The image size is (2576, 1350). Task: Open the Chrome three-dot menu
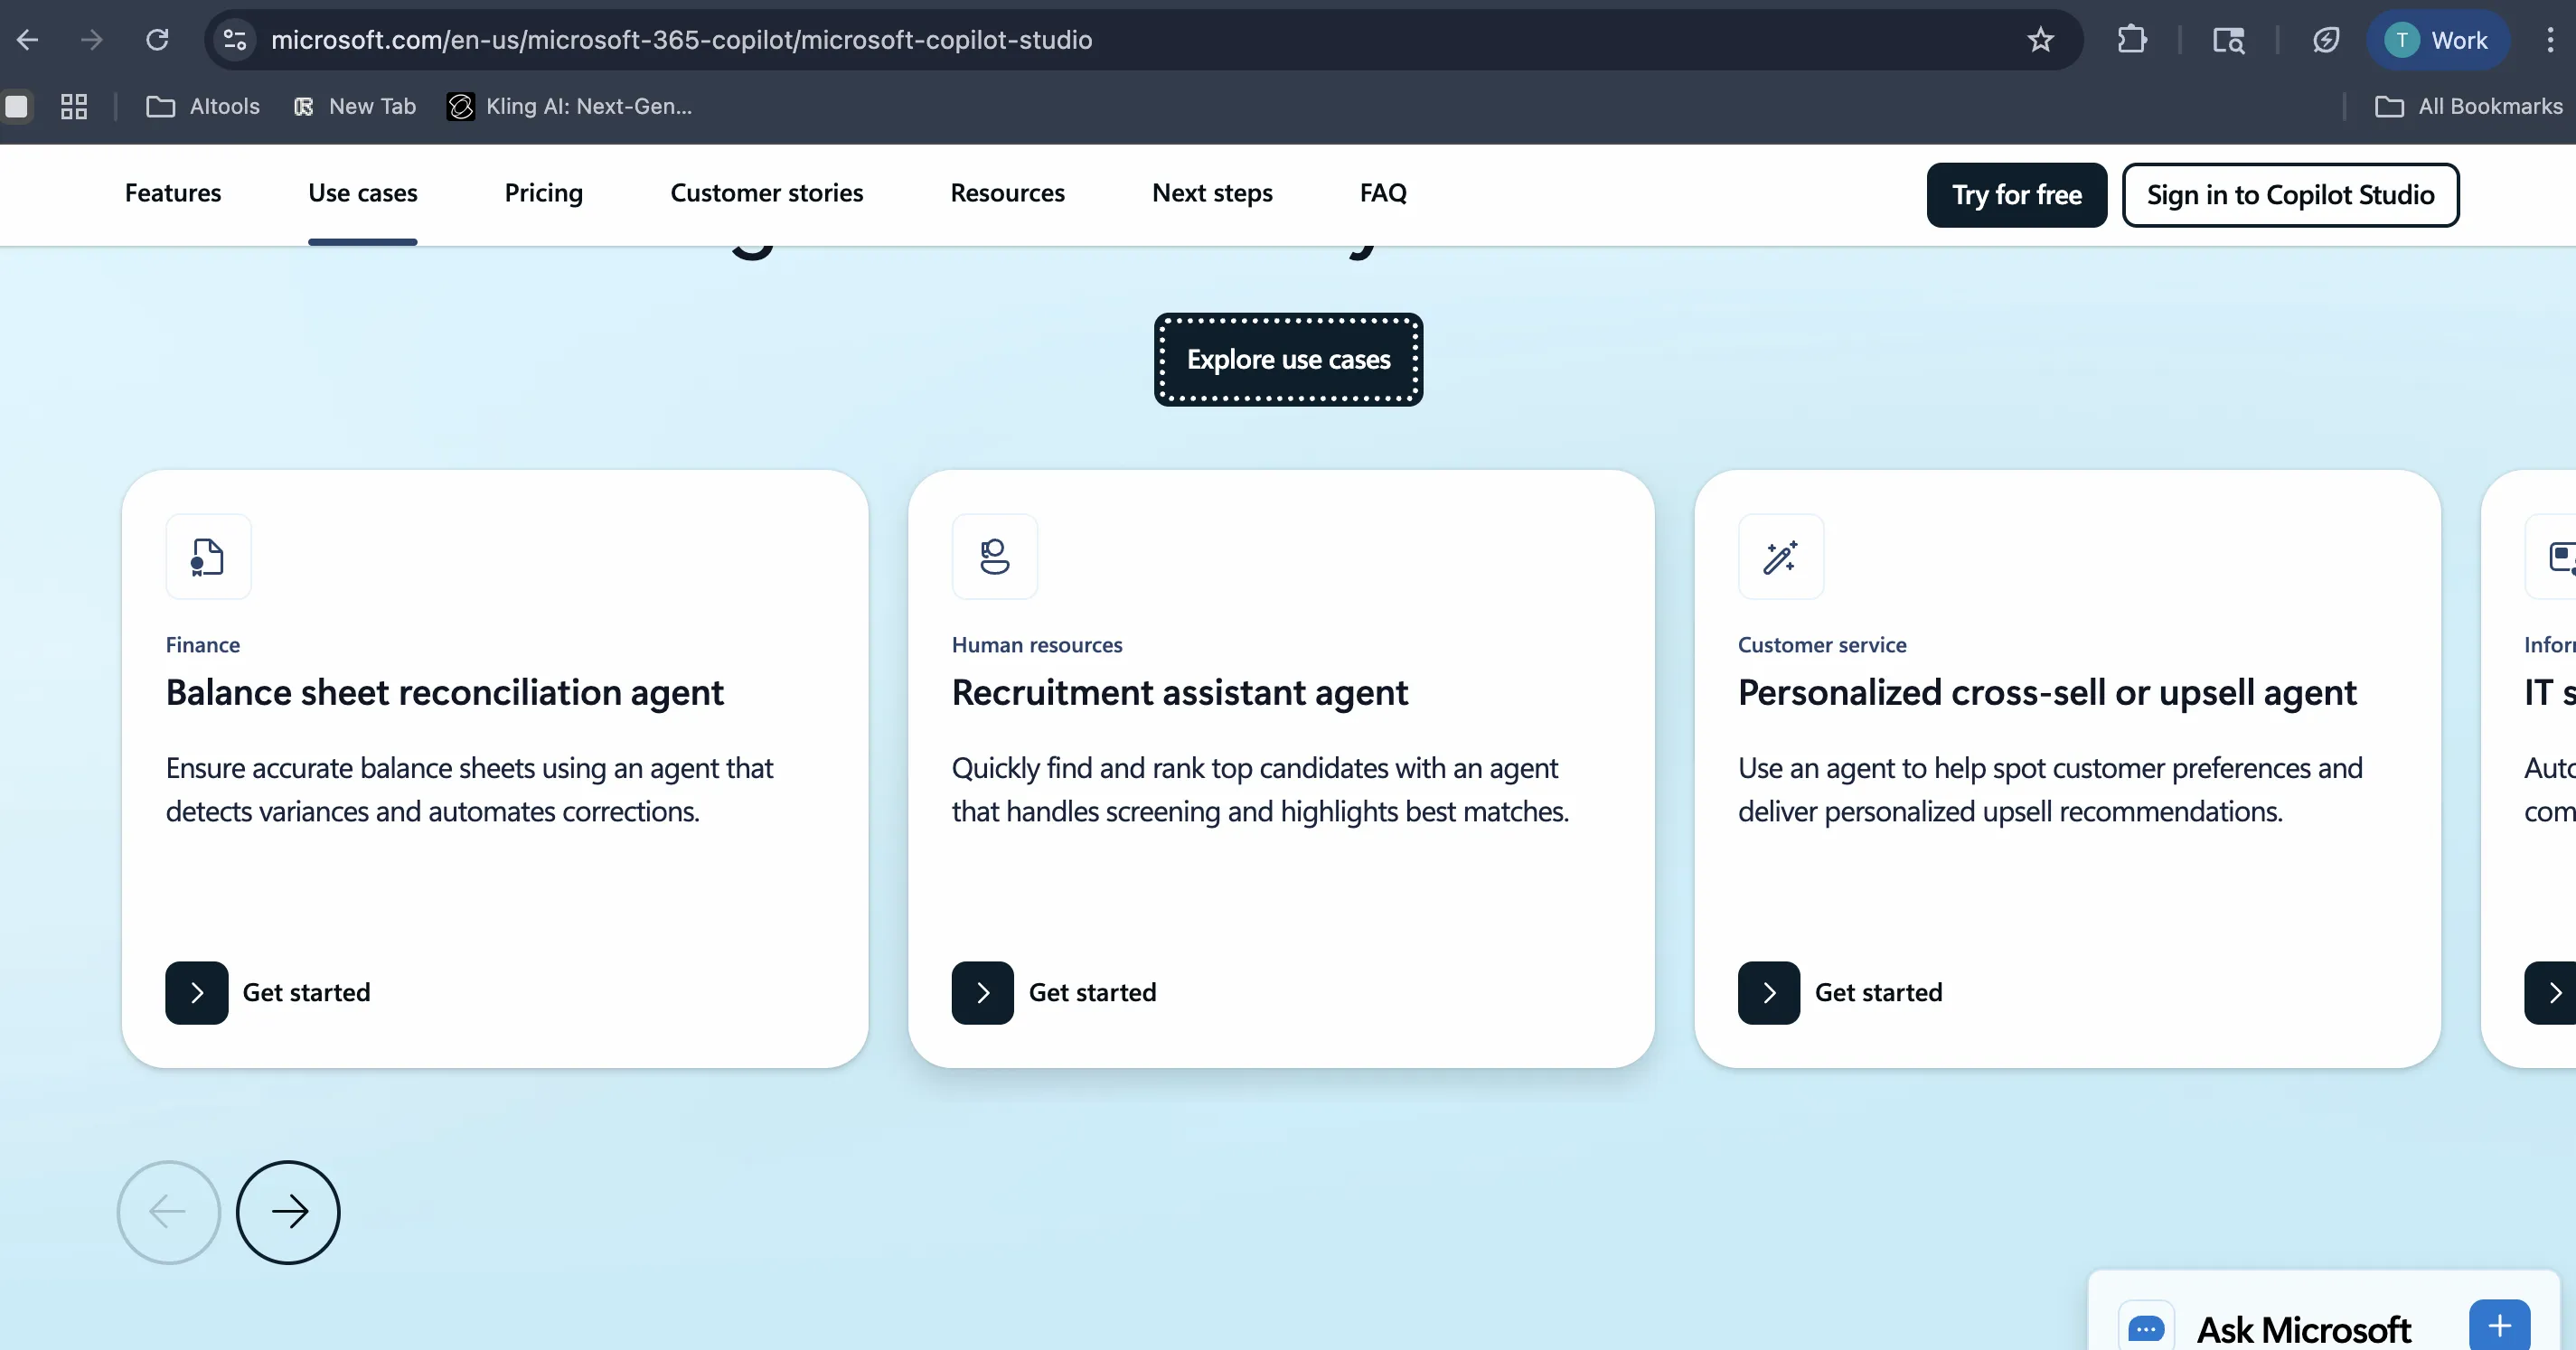click(2550, 40)
